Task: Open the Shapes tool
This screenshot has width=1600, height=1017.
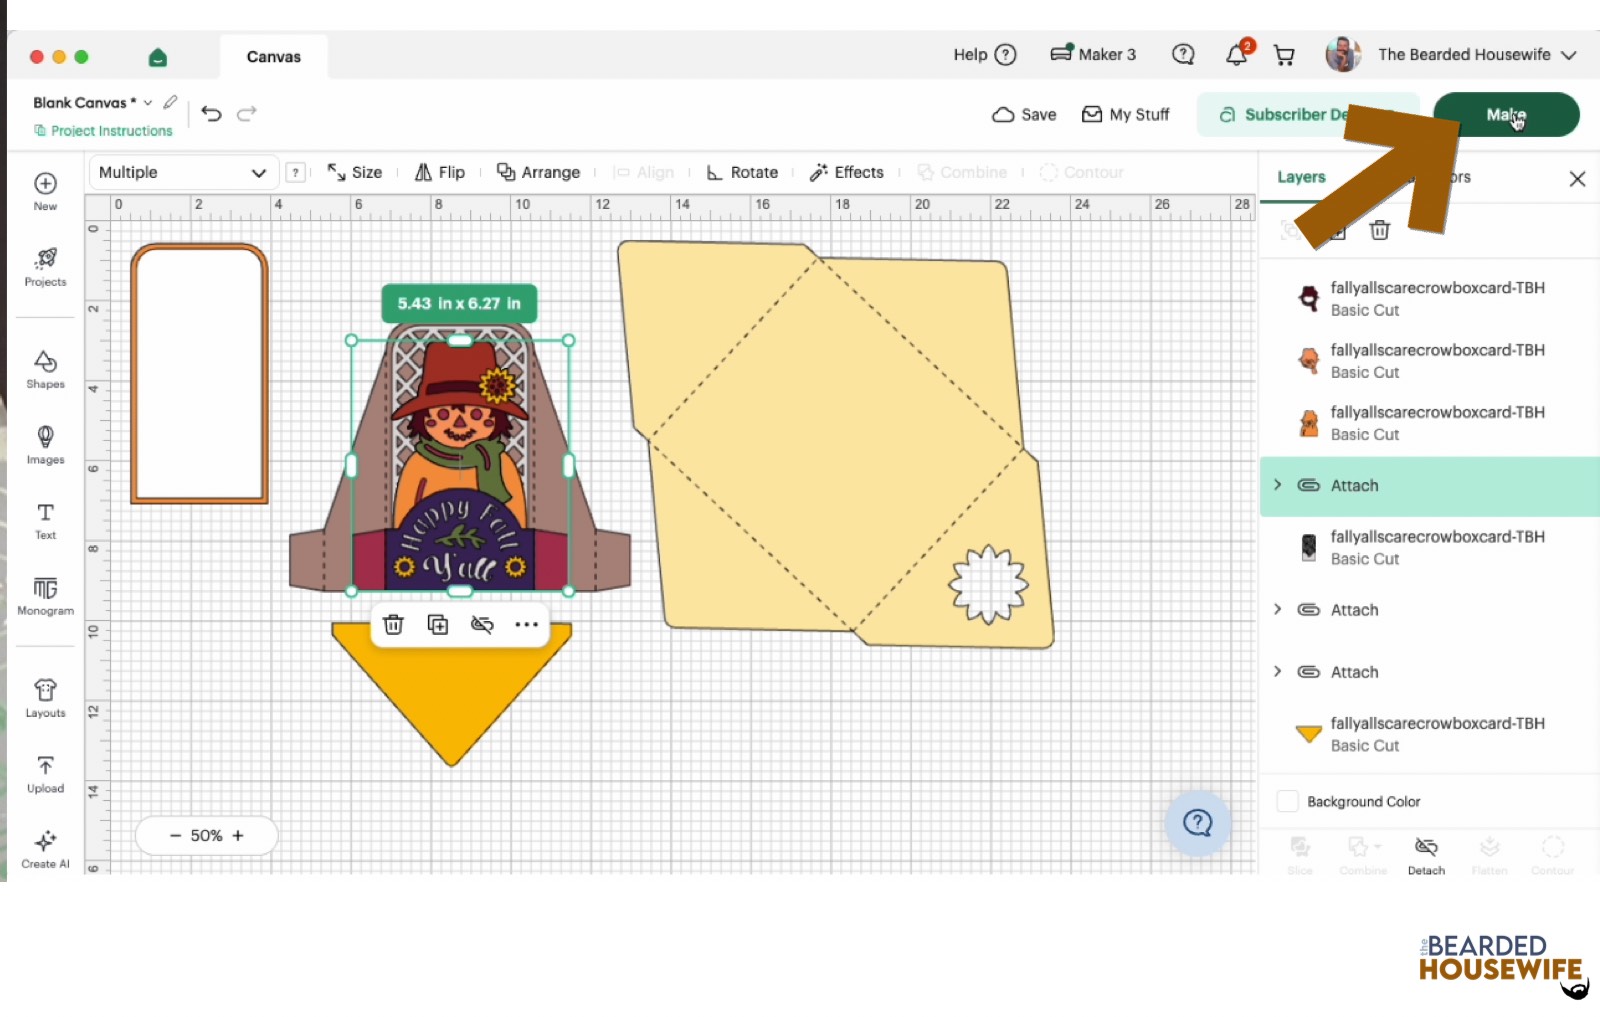Action: click(x=45, y=369)
